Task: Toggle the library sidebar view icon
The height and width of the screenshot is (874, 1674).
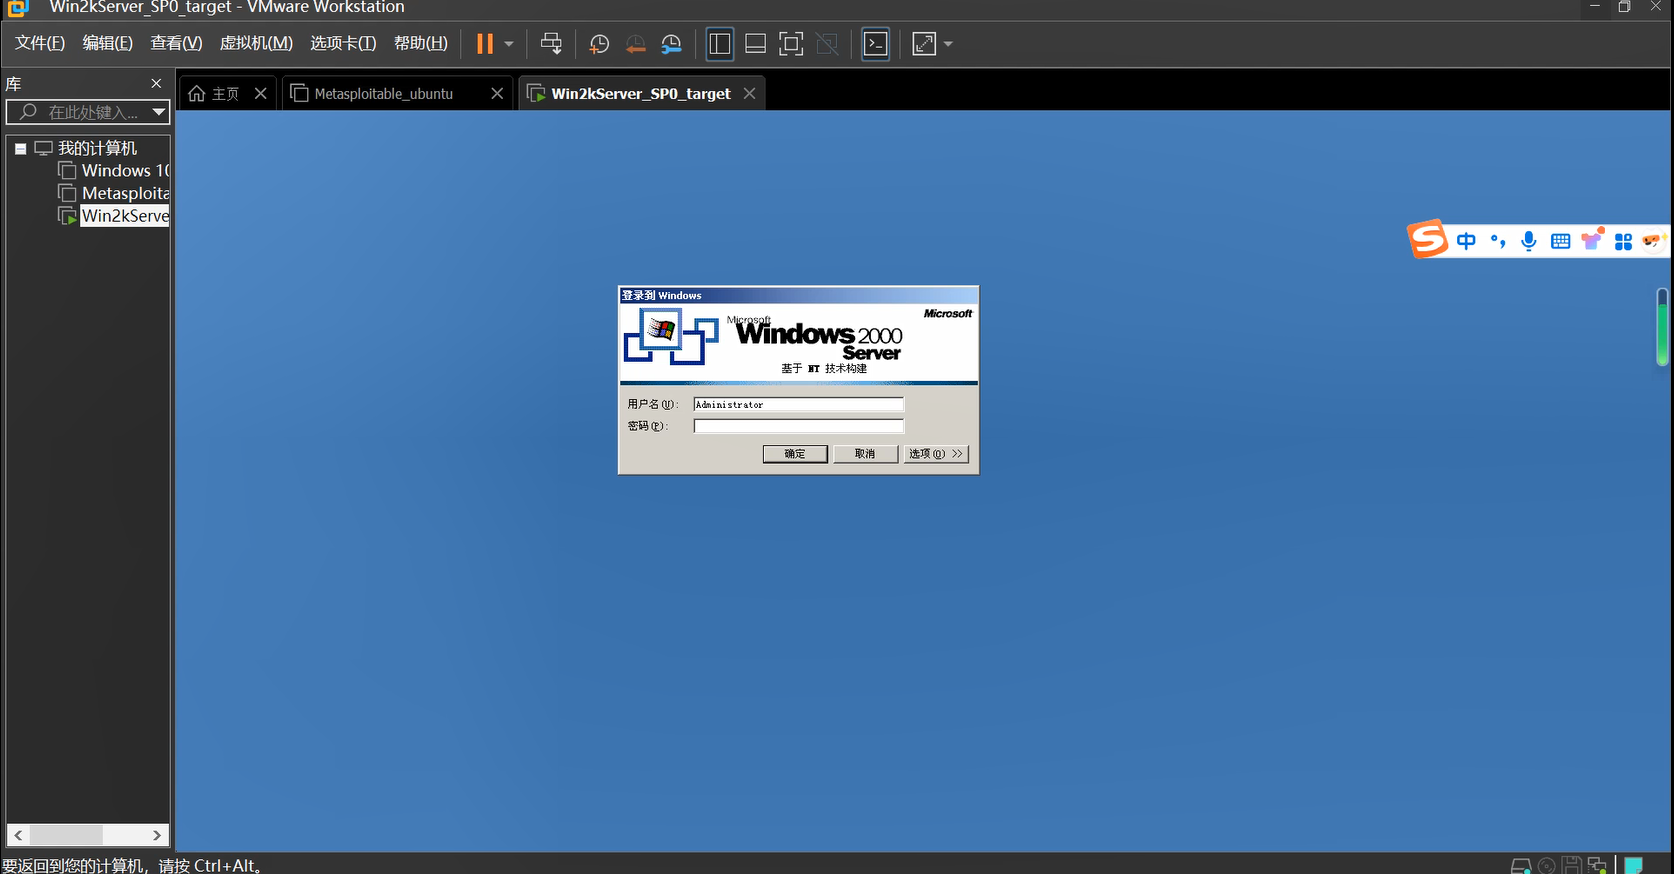Action: tap(720, 44)
